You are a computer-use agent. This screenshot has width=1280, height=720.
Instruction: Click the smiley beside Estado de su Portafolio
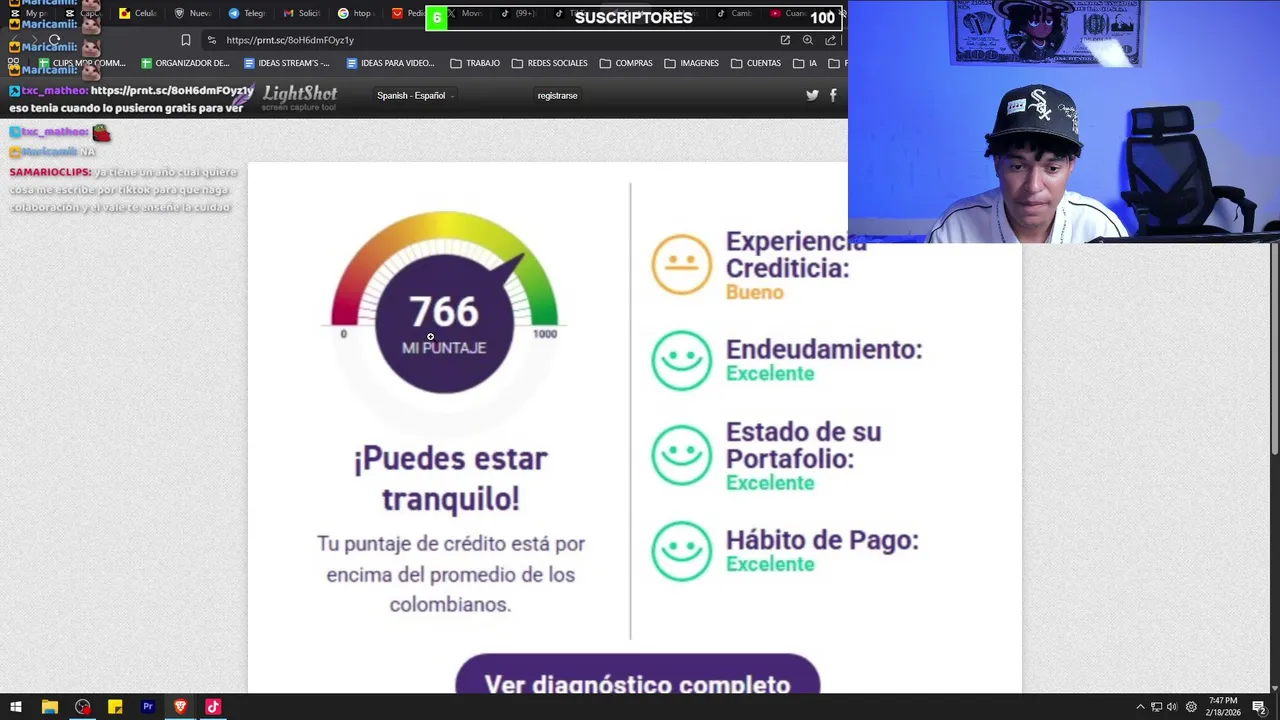(682, 455)
